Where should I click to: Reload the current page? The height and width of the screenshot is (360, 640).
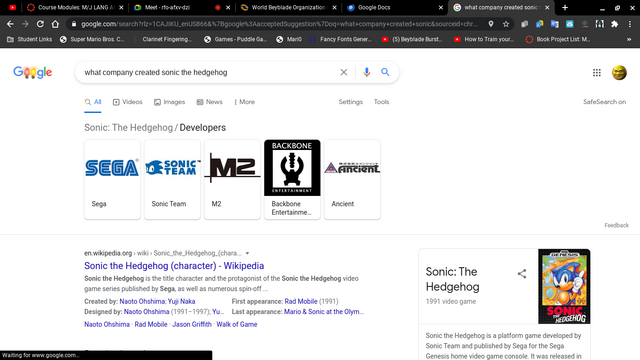click(x=40, y=24)
